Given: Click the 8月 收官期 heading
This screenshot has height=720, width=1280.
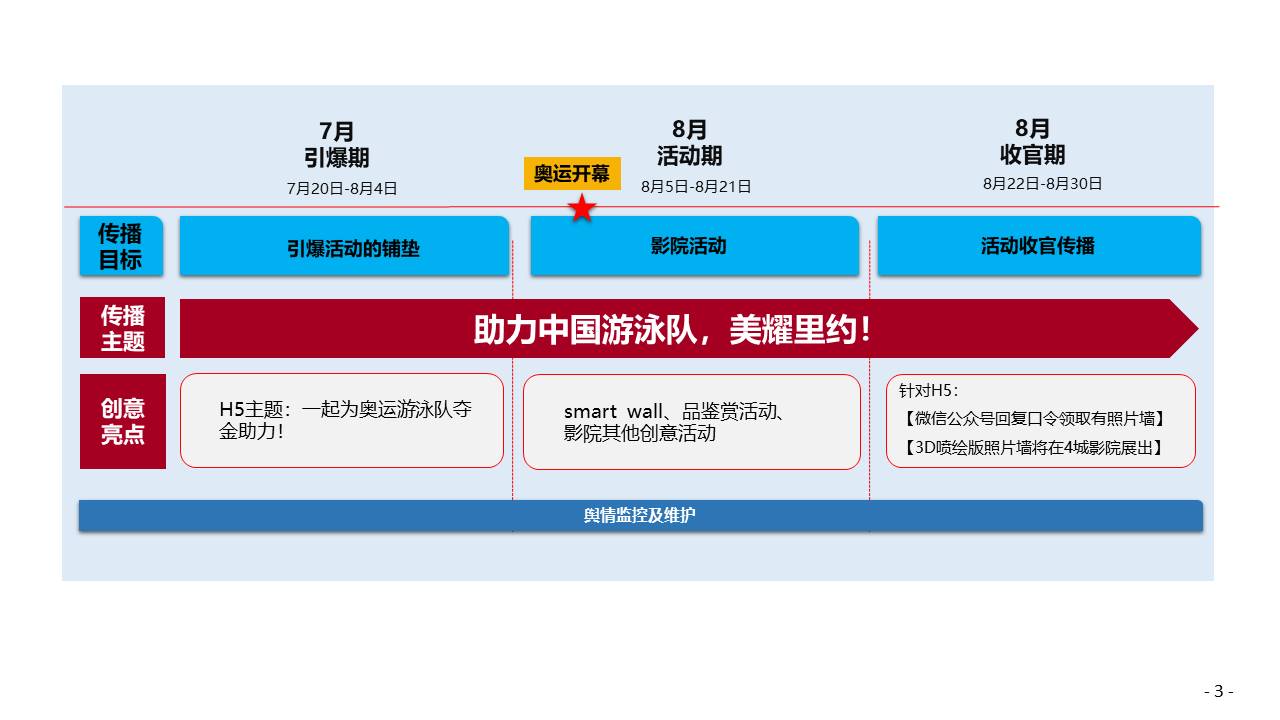Looking at the screenshot, I should [x=1033, y=142].
